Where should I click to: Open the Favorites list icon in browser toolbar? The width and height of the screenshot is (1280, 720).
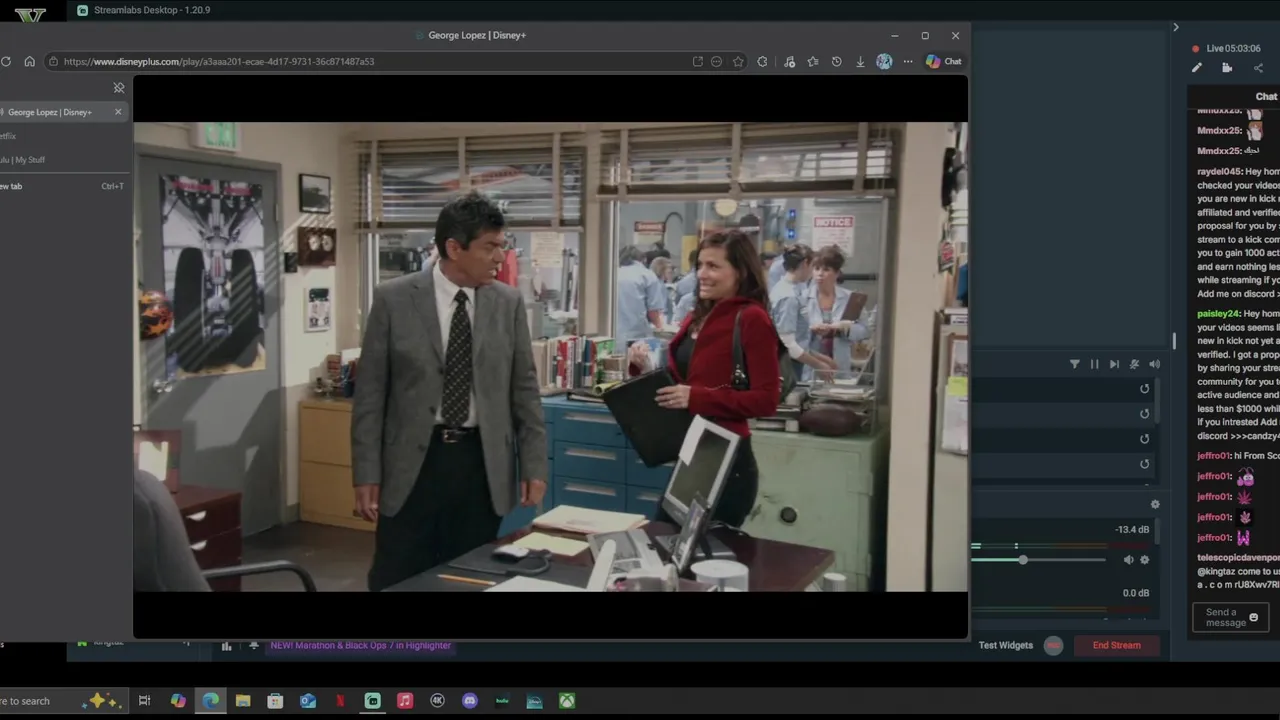[813, 61]
